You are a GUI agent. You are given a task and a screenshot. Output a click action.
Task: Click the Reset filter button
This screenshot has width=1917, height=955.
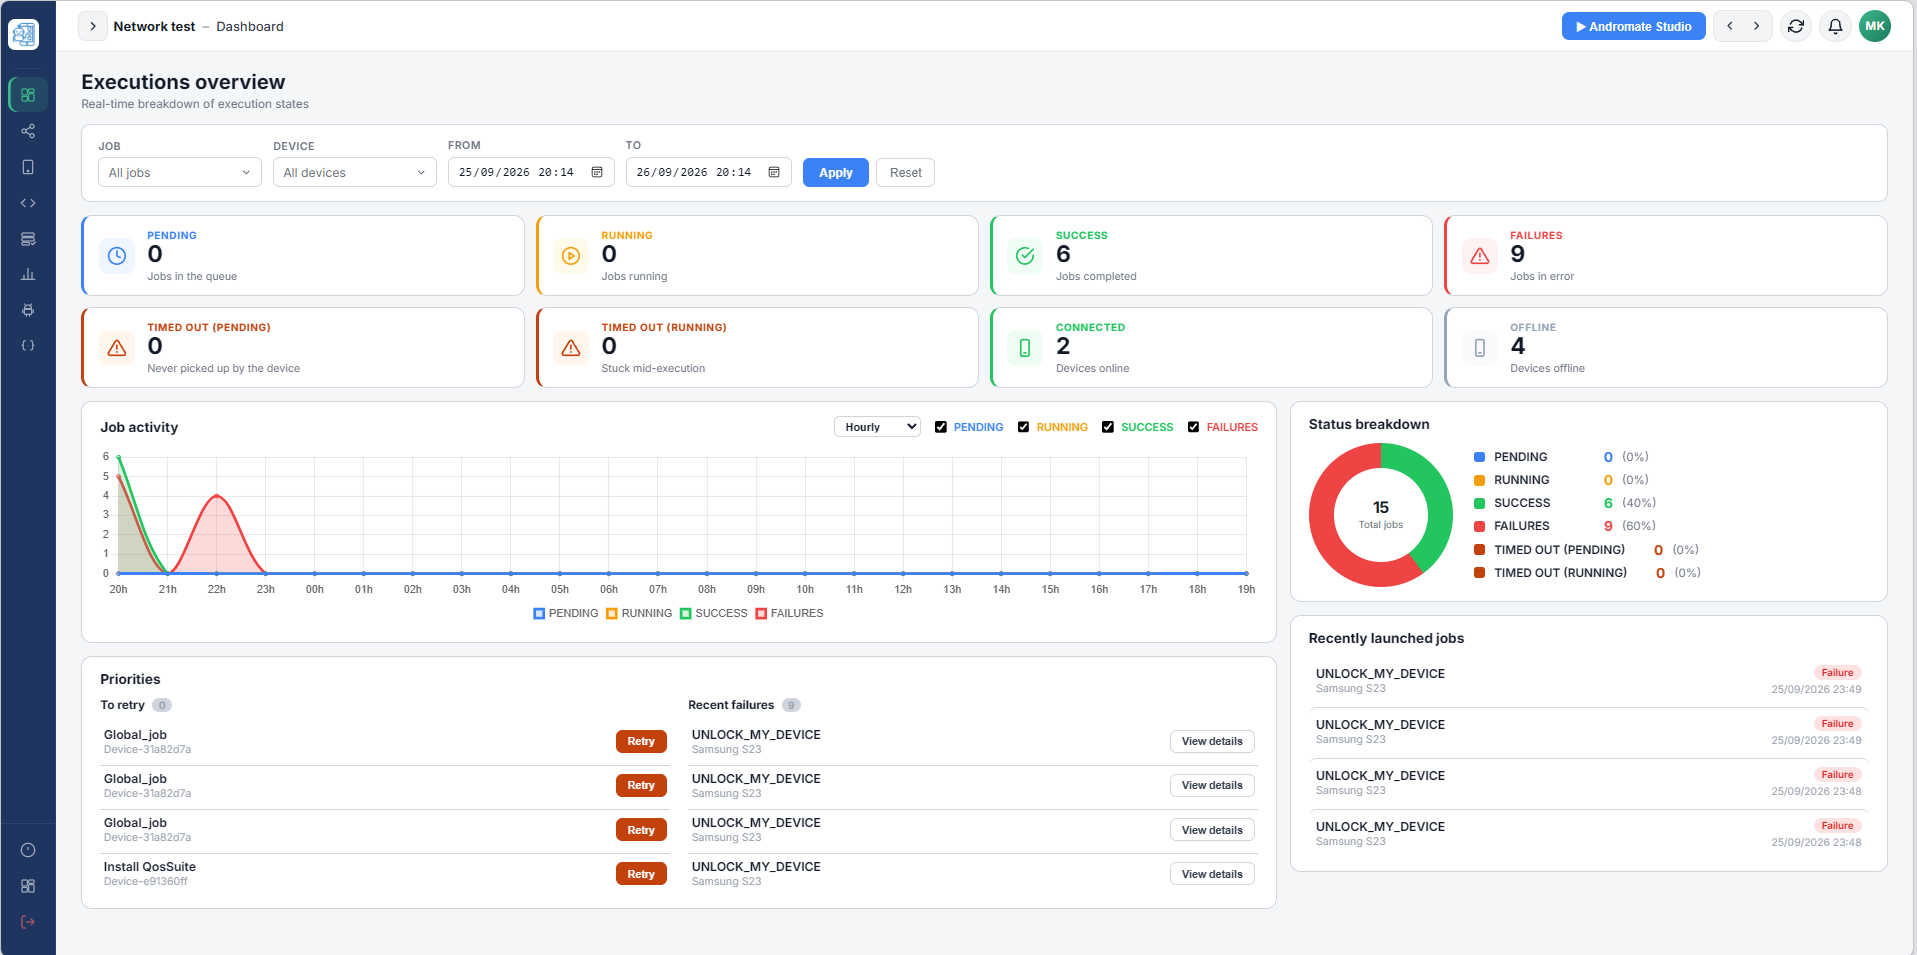[x=906, y=172]
